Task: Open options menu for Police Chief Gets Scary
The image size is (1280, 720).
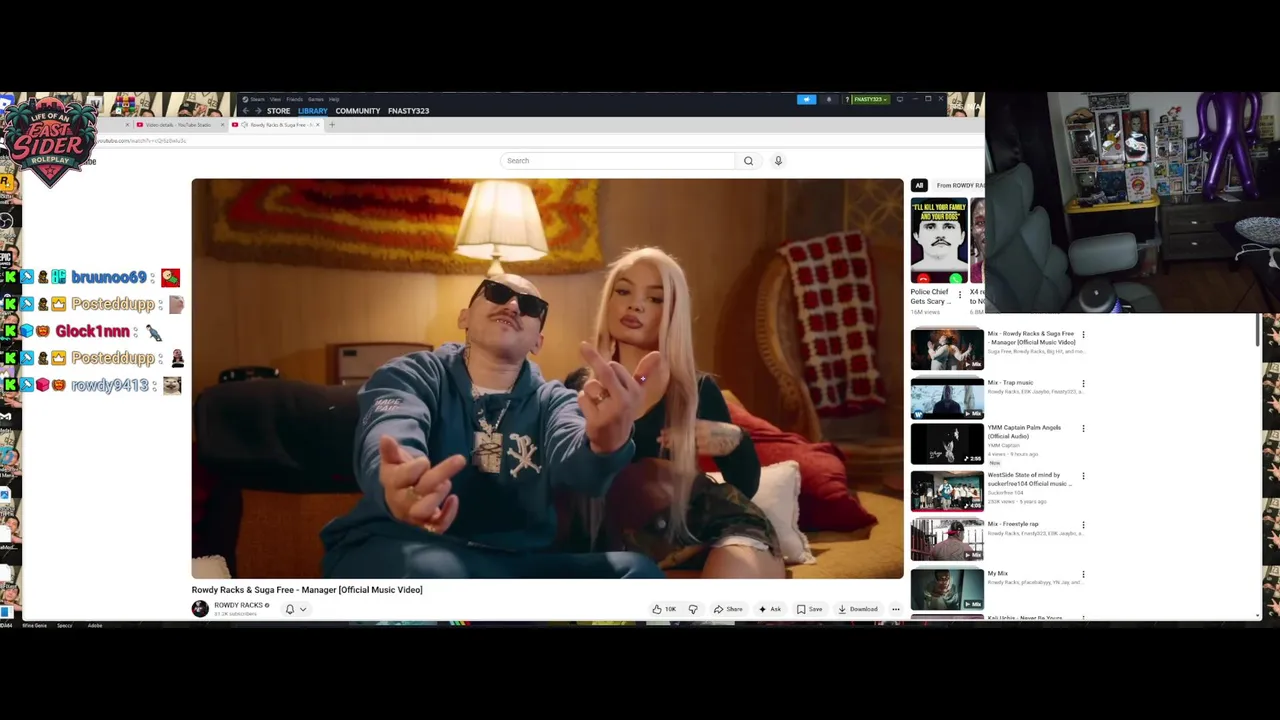Action: pos(960,295)
